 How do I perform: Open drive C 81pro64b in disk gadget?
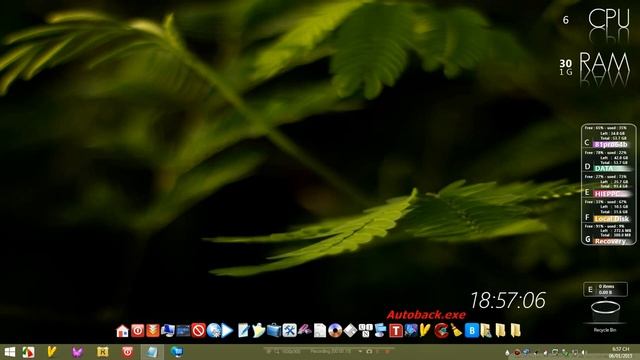(x=608, y=136)
